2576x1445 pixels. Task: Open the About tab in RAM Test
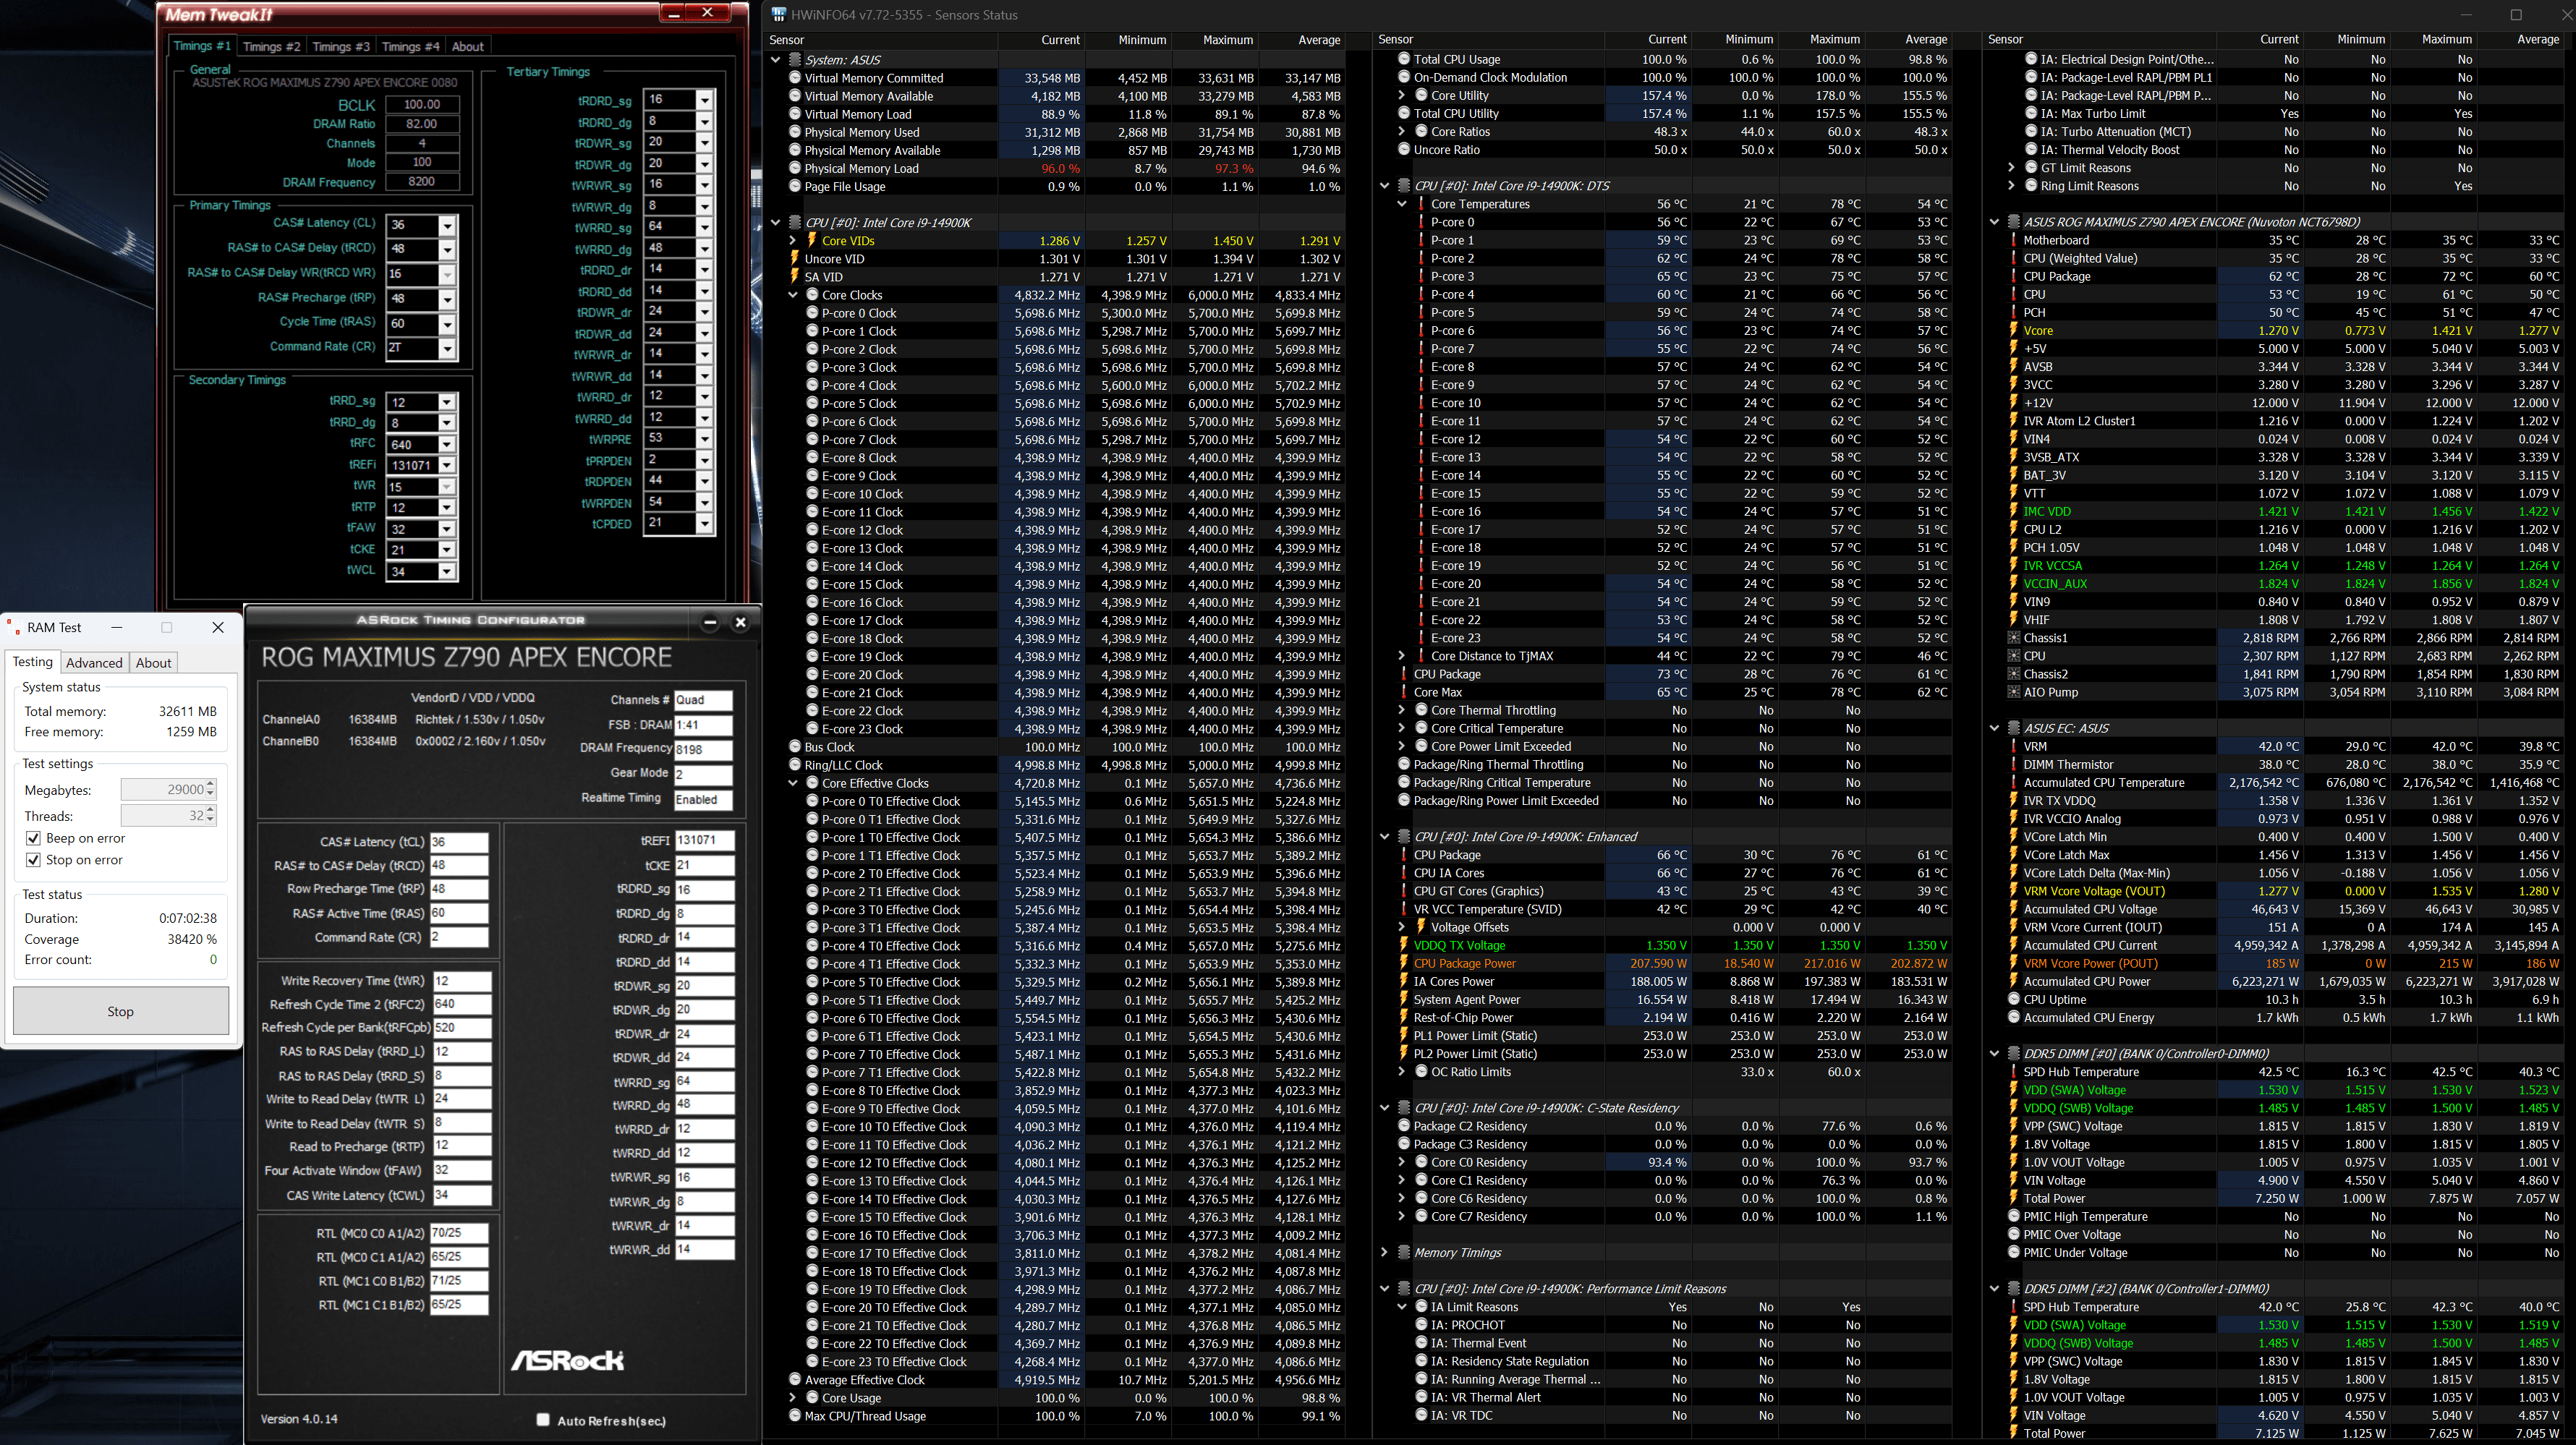(153, 662)
